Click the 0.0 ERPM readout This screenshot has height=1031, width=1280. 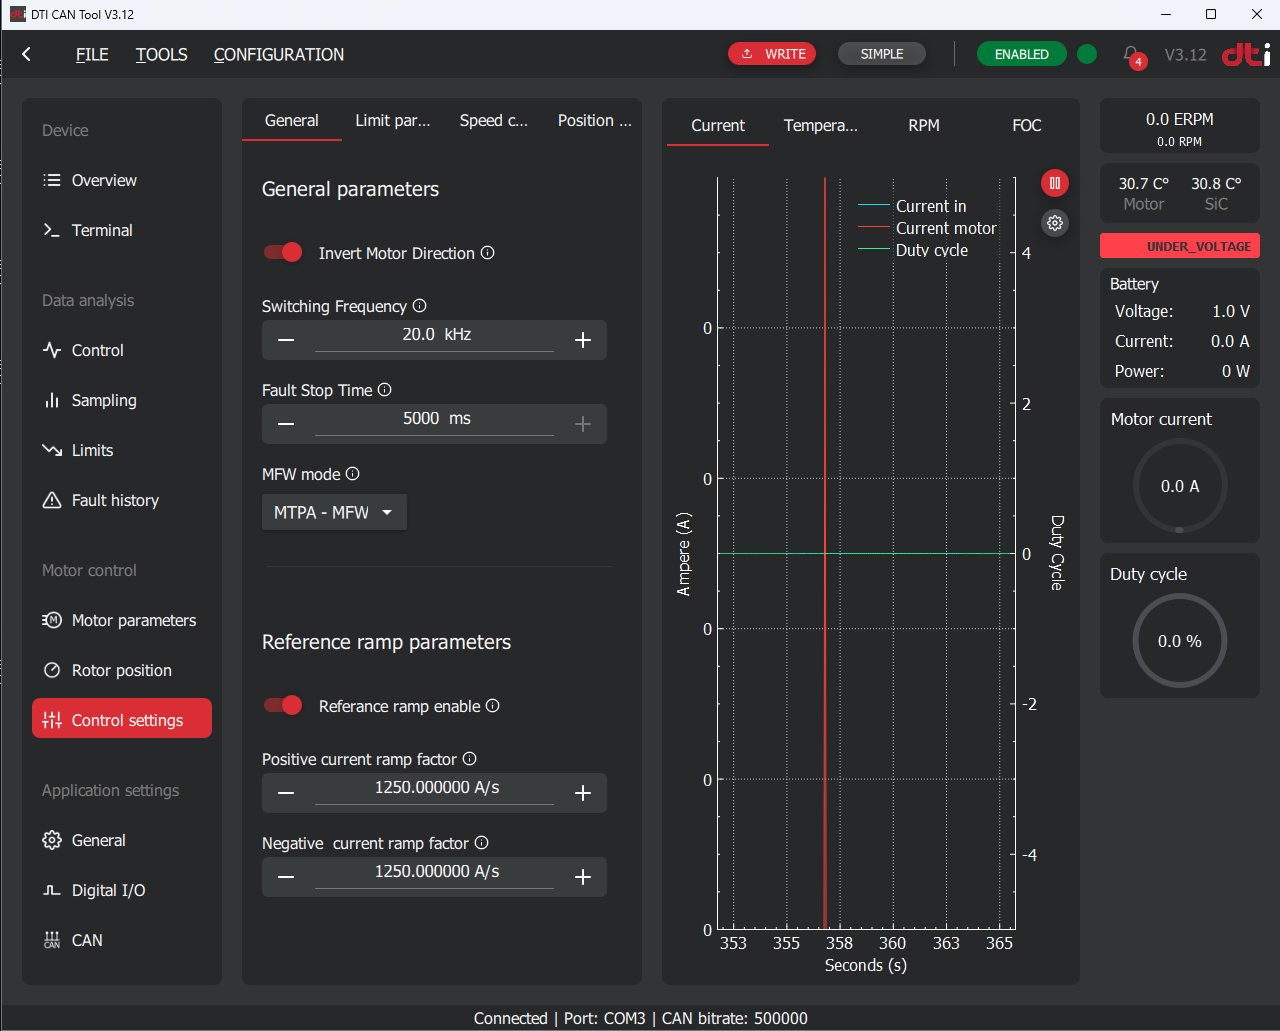(x=1180, y=119)
